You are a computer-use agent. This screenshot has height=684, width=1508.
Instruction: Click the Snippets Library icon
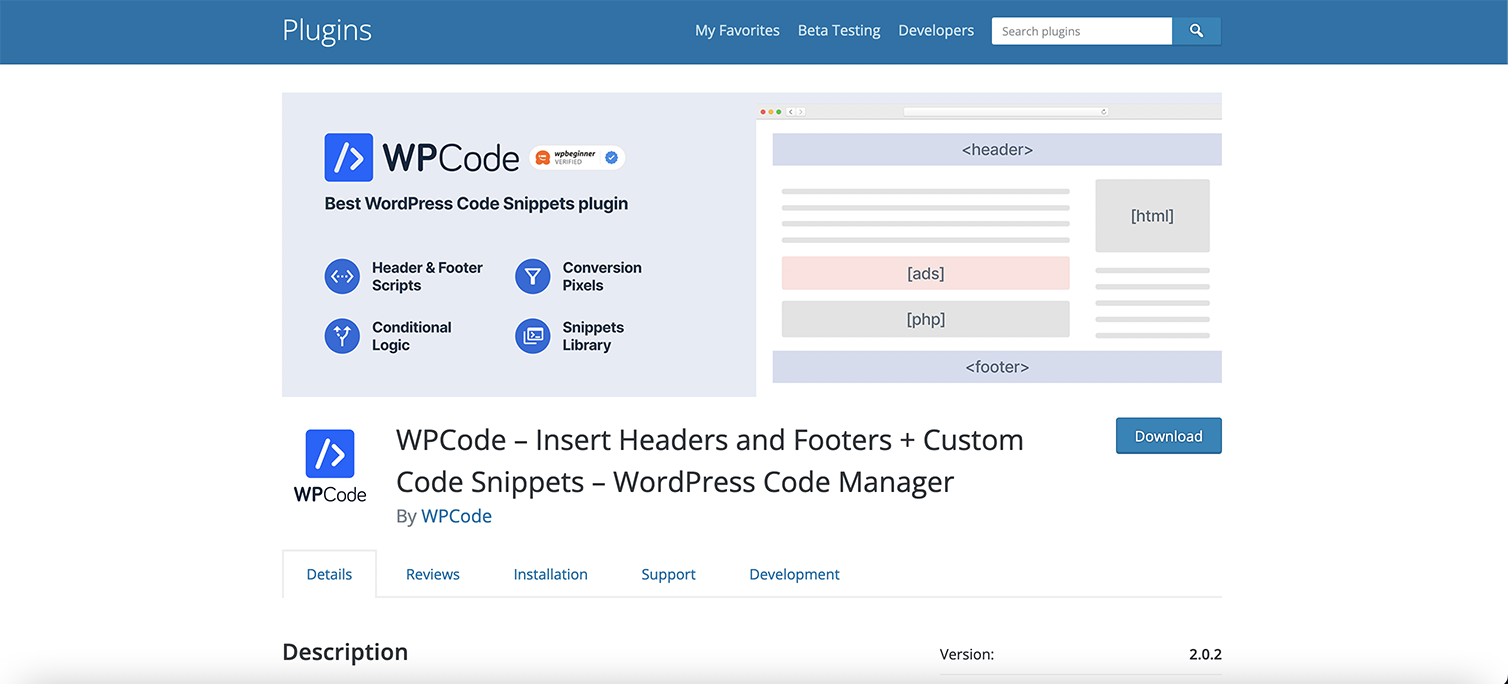click(x=533, y=336)
